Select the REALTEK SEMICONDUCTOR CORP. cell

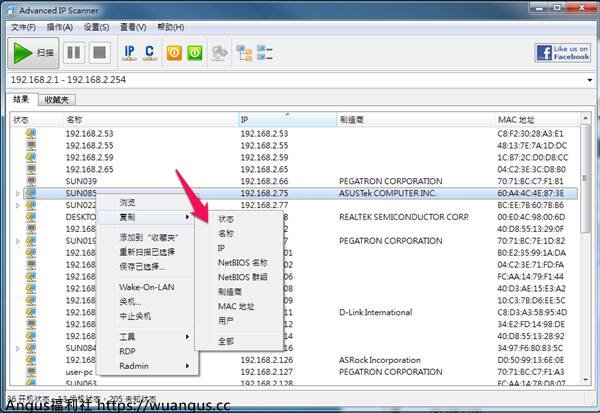[404, 217]
